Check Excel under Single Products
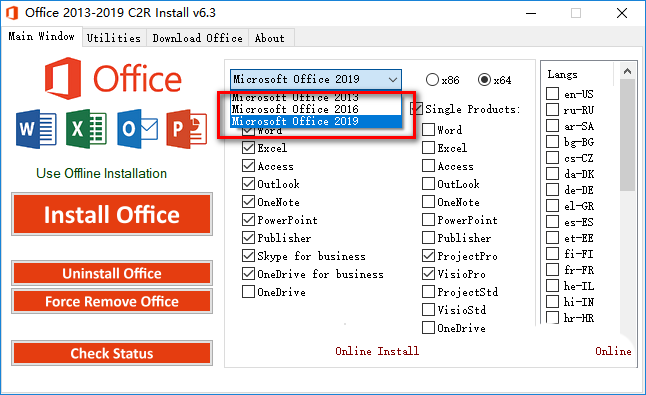The width and height of the screenshot is (646, 395). [x=428, y=147]
